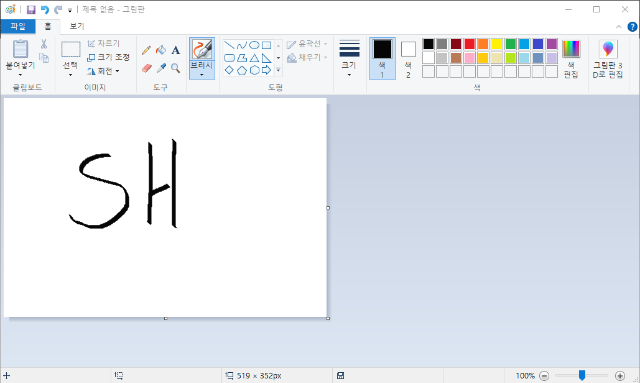Select the Rectangle shape
Viewport: 640px width, 383px height.
[266, 45]
